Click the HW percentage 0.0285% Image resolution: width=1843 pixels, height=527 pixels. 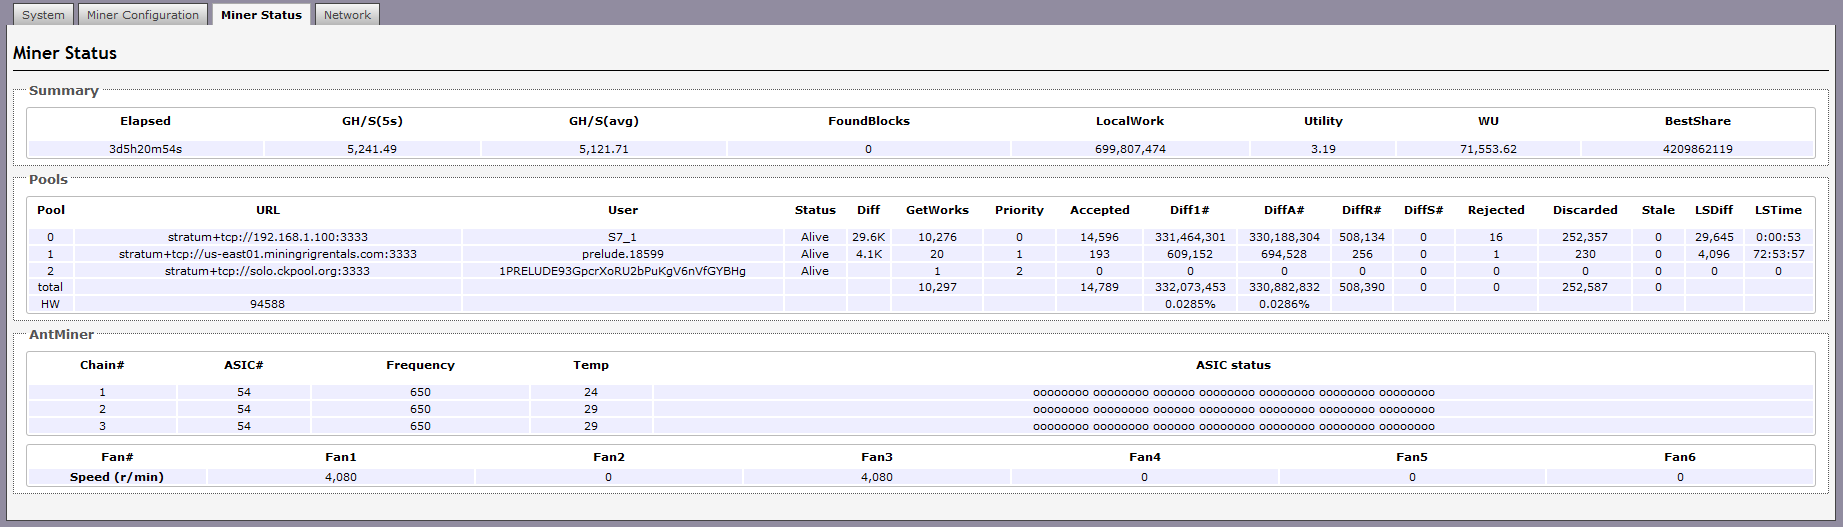click(x=1190, y=304)
